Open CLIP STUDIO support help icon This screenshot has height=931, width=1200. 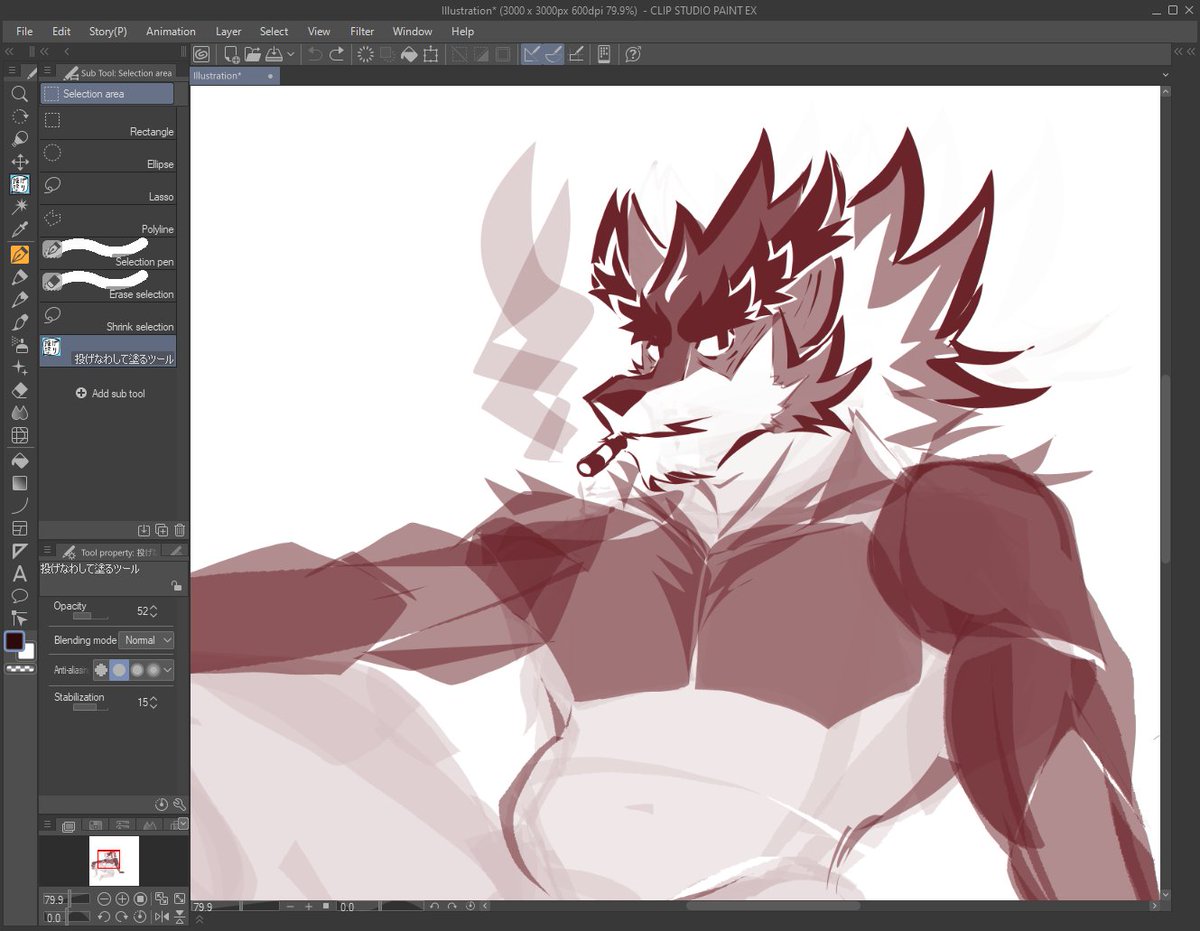pos(633,55)
